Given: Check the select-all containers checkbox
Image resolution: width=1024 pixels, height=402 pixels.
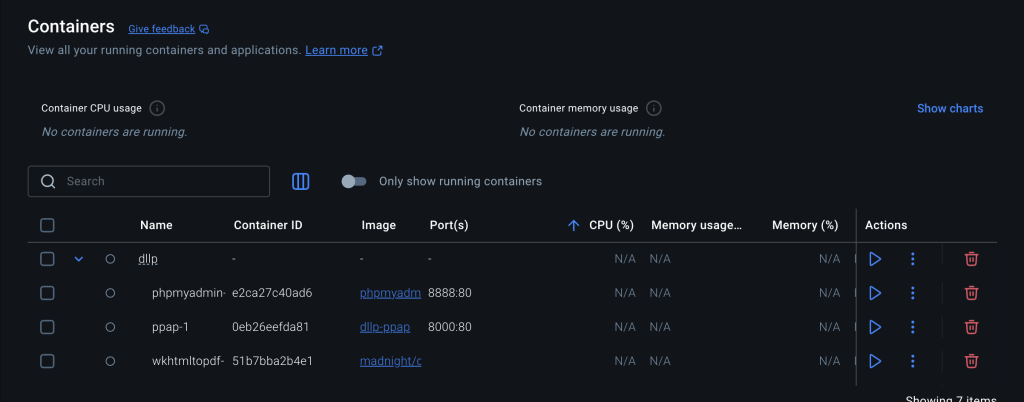Looking at the screenshot, I should pyautogui.click(x=47, y=225).
